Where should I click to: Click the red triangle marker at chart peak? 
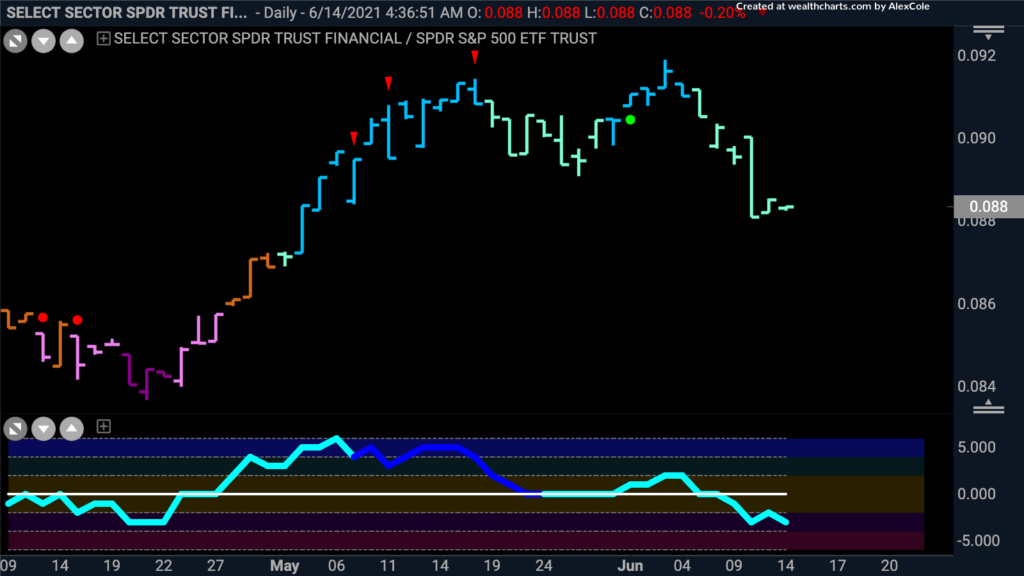pyautogui.click(x=475, y=57)
